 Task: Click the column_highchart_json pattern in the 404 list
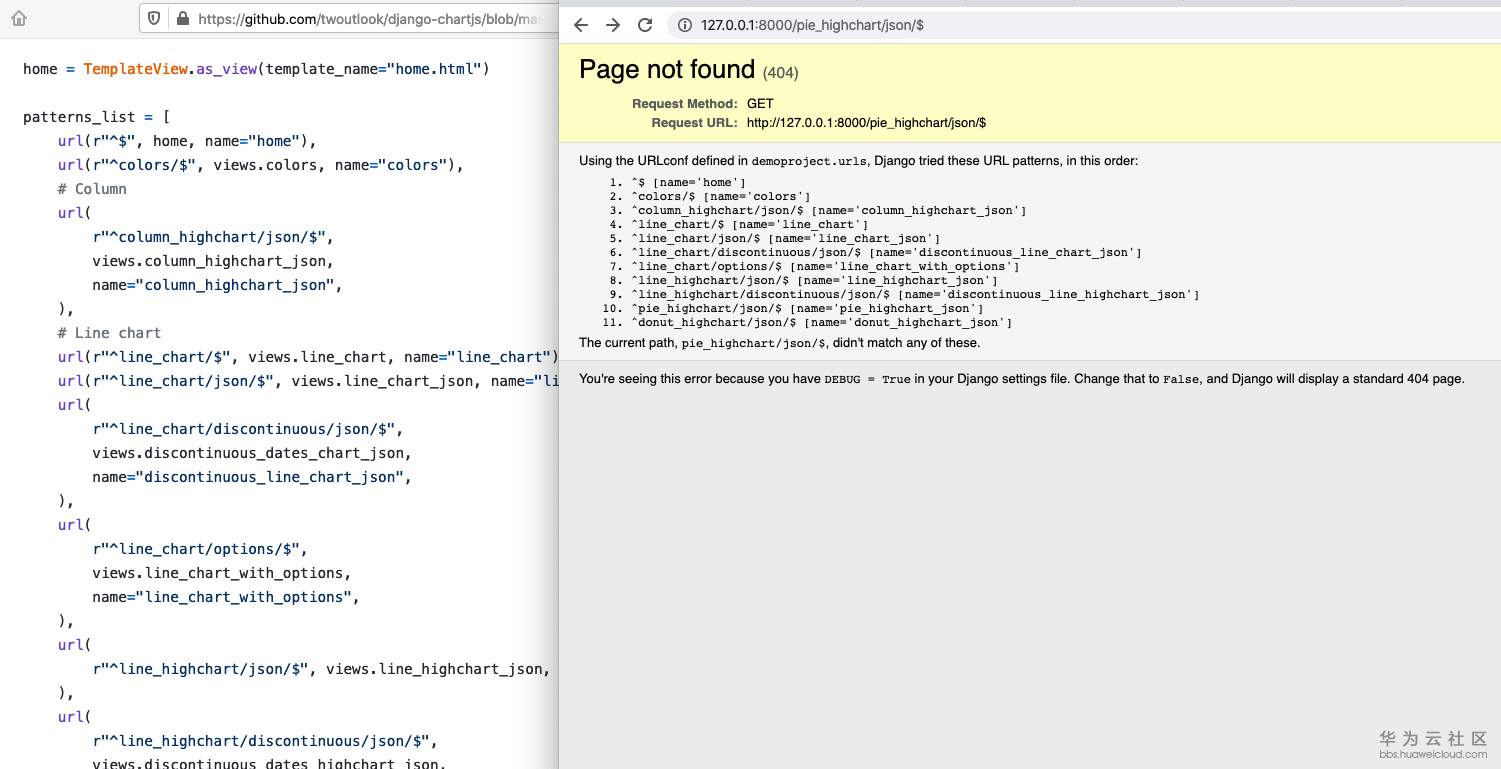click(x=828, y=210)
